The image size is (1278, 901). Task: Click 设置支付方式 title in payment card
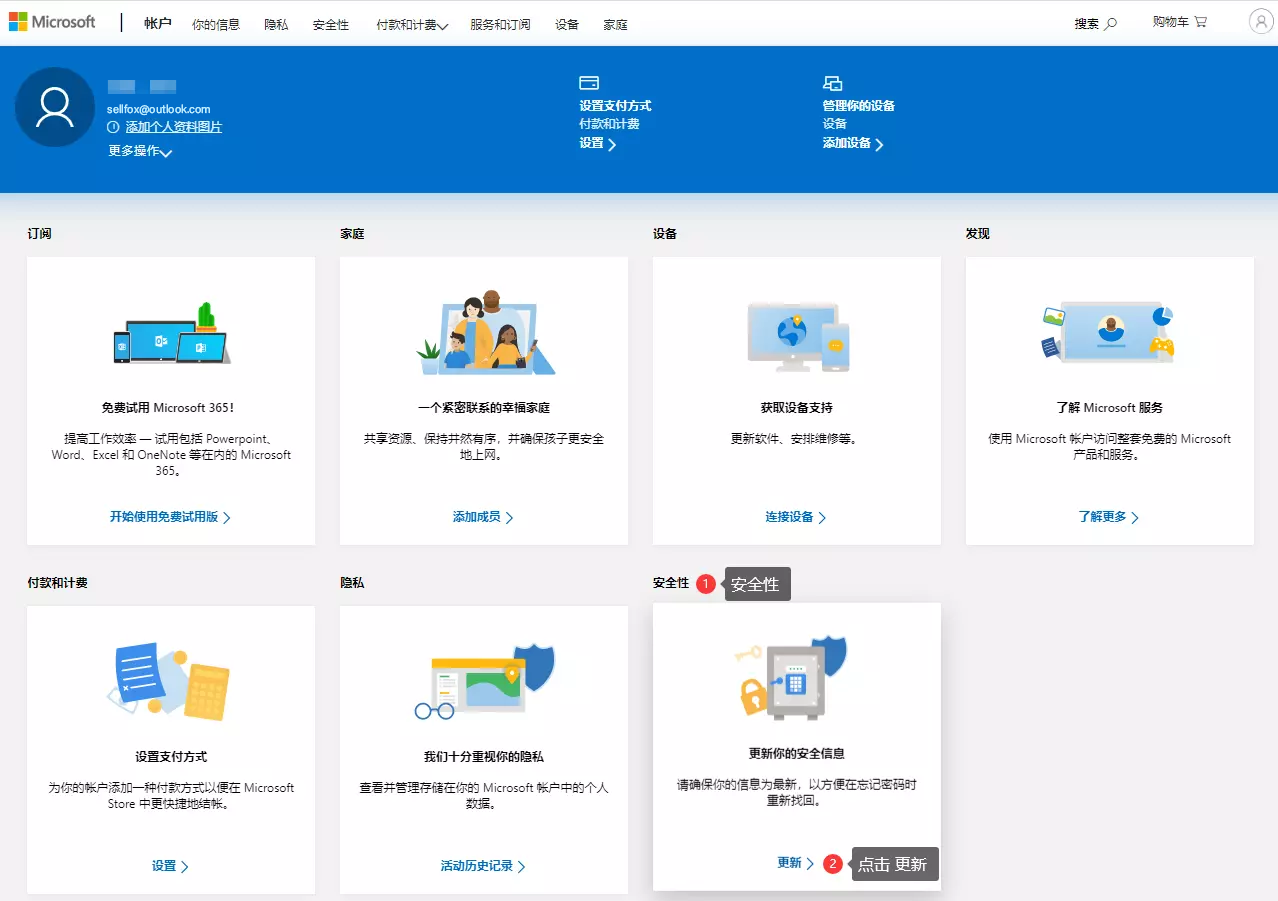pyautogui.click(x=171, y=757)
